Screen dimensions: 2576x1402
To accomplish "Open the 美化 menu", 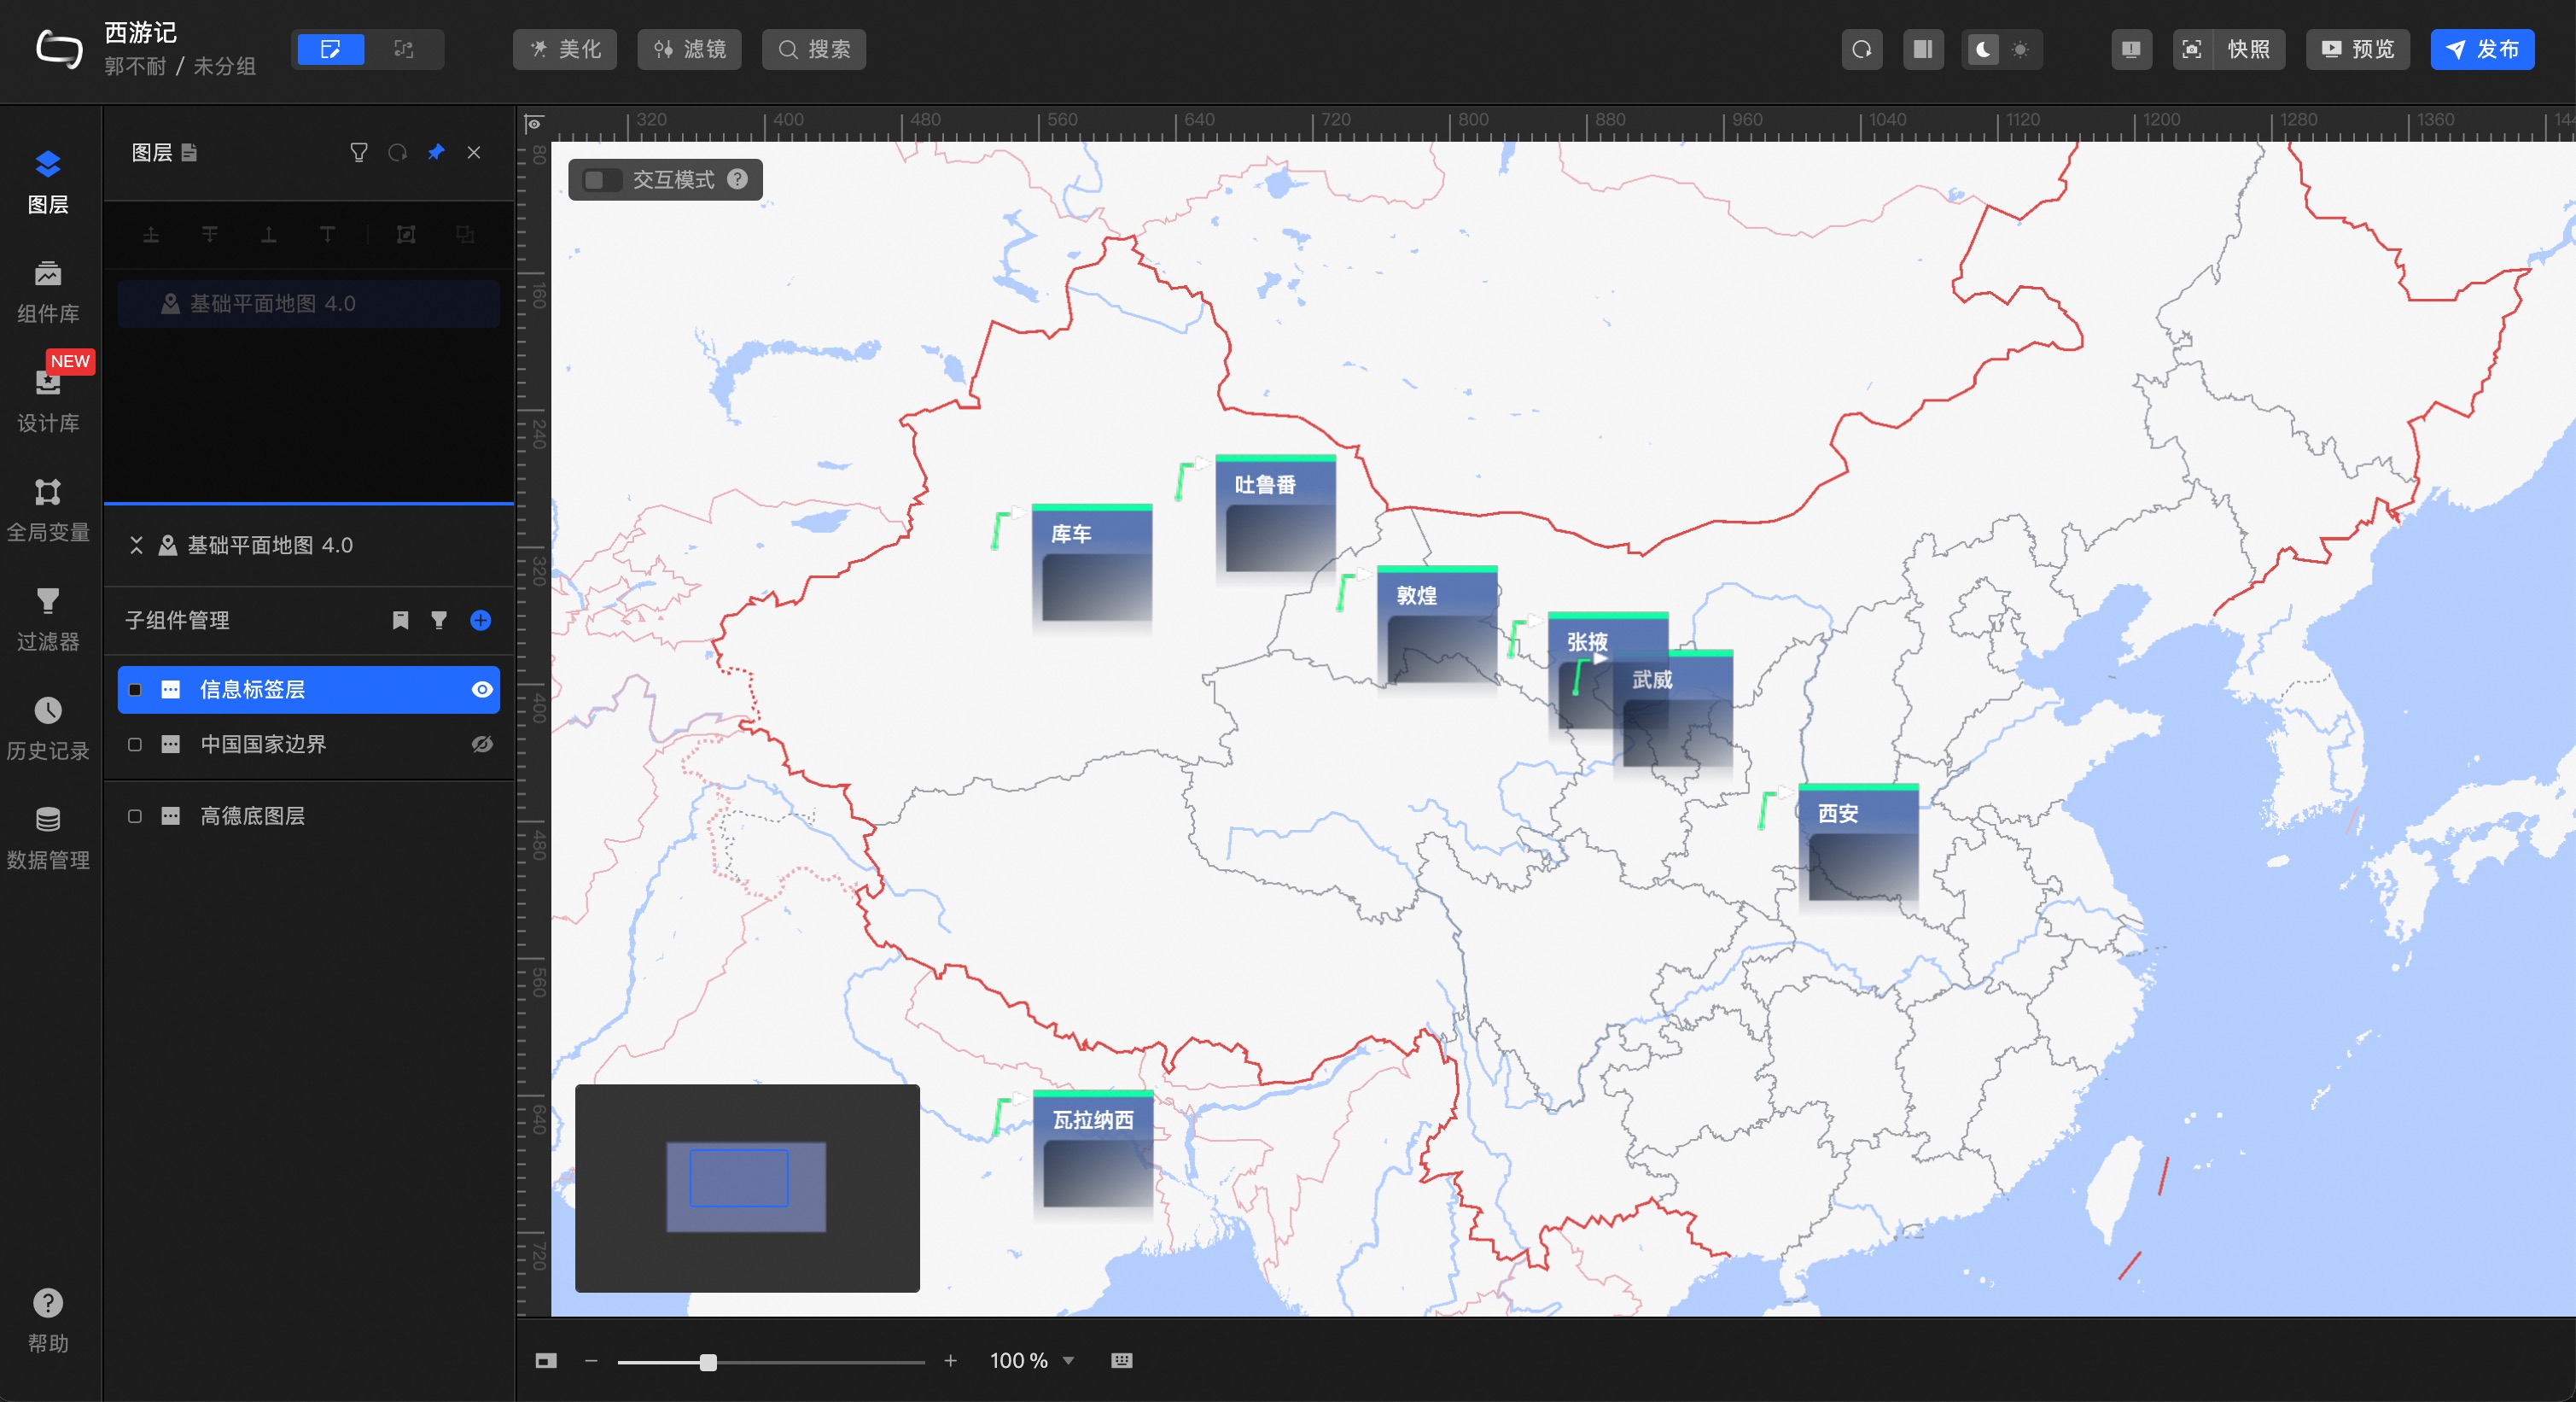I will coord(565,49).
